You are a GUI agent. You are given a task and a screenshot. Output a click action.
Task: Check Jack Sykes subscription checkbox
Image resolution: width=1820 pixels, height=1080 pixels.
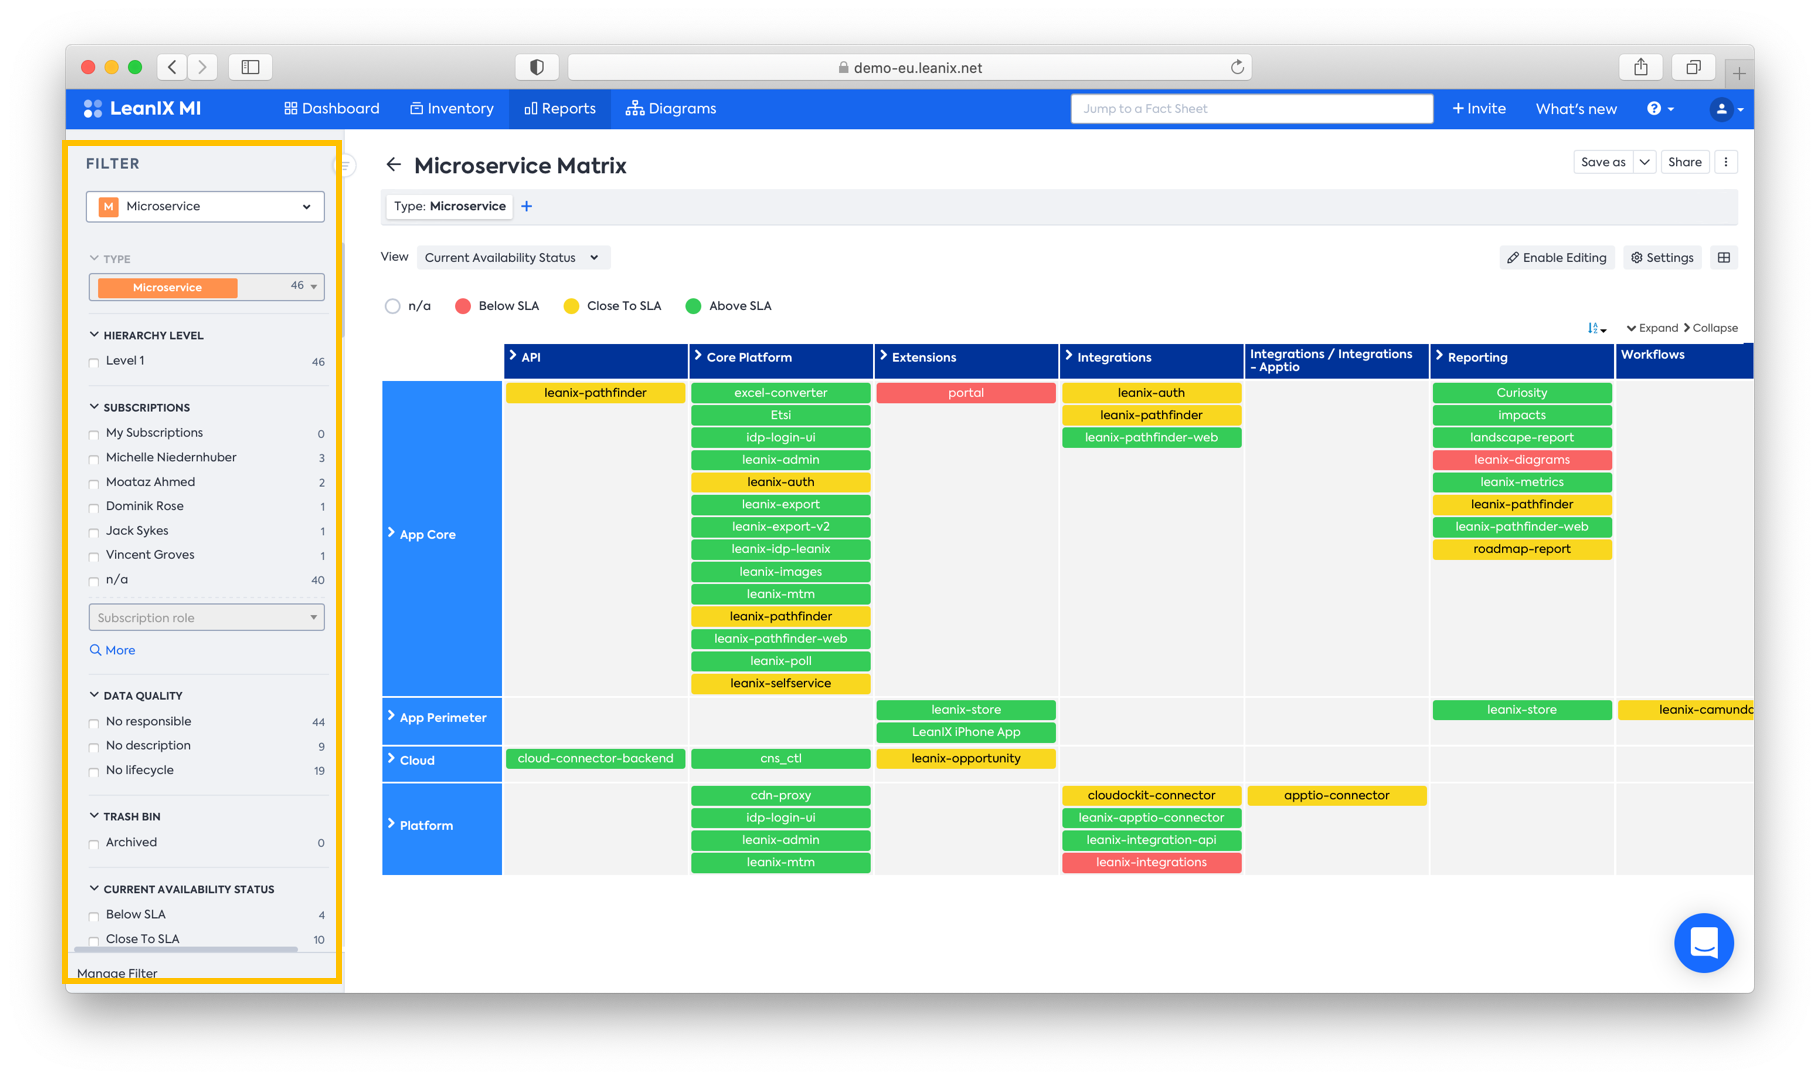[x=94, y=532]
